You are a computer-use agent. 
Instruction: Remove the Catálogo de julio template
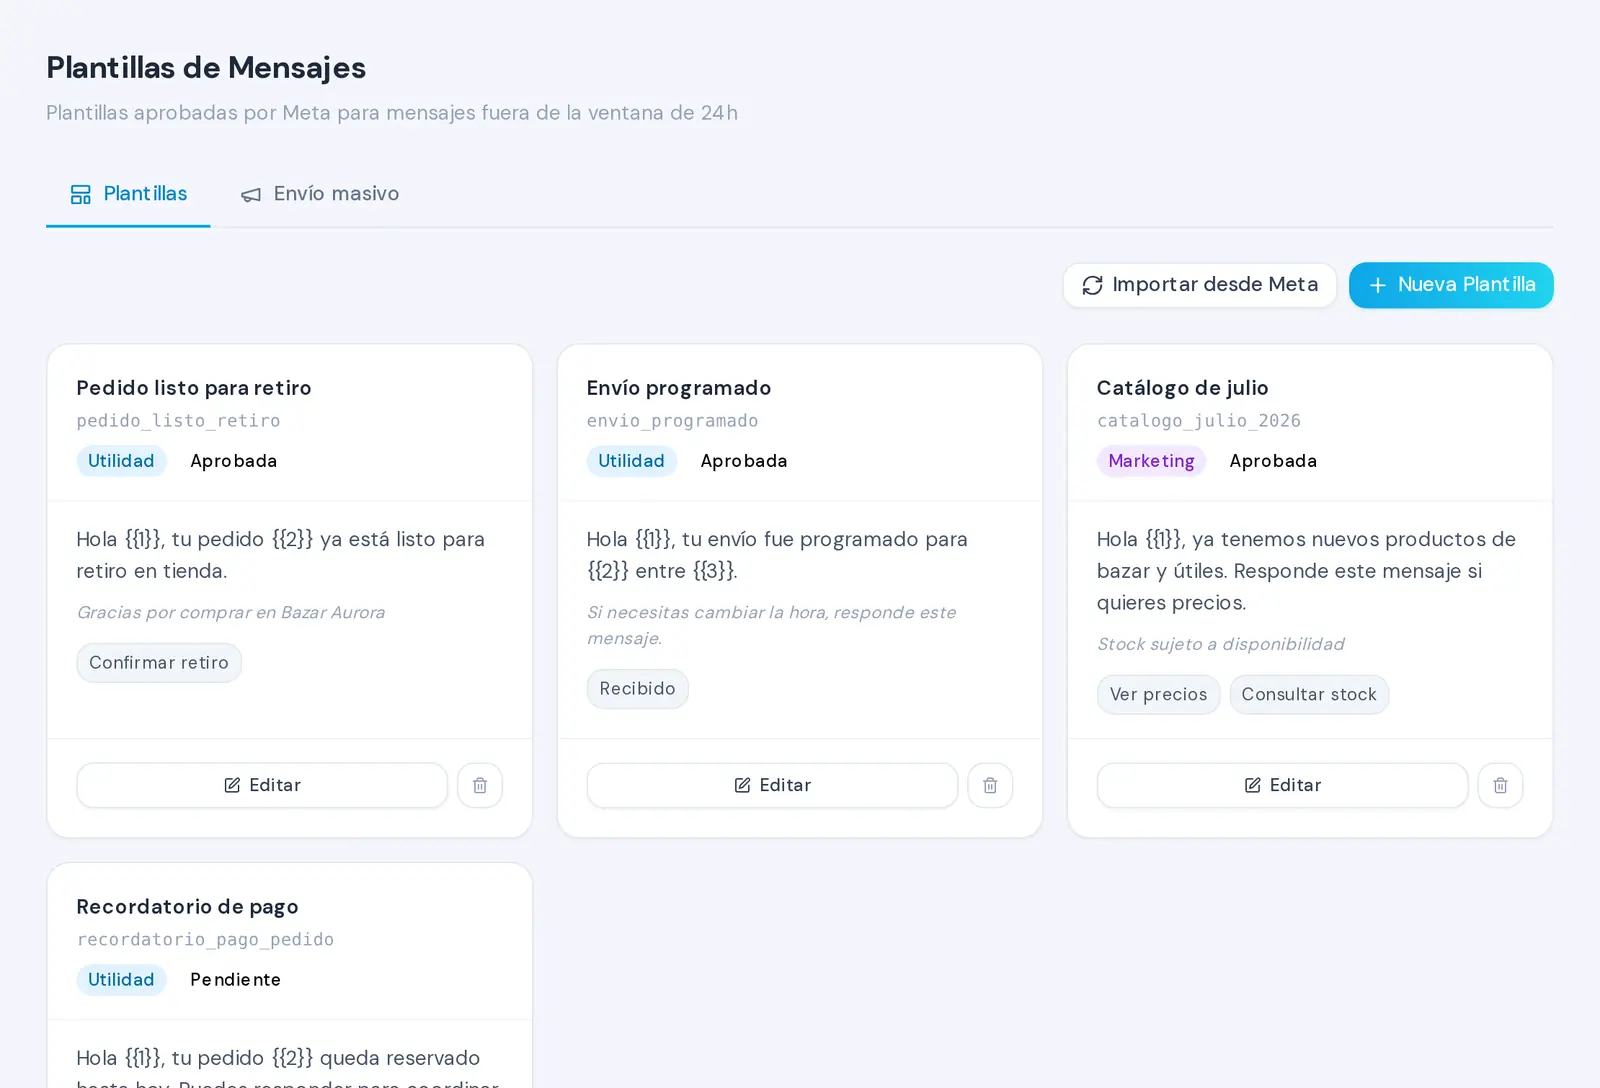(x=1500, y=785)
